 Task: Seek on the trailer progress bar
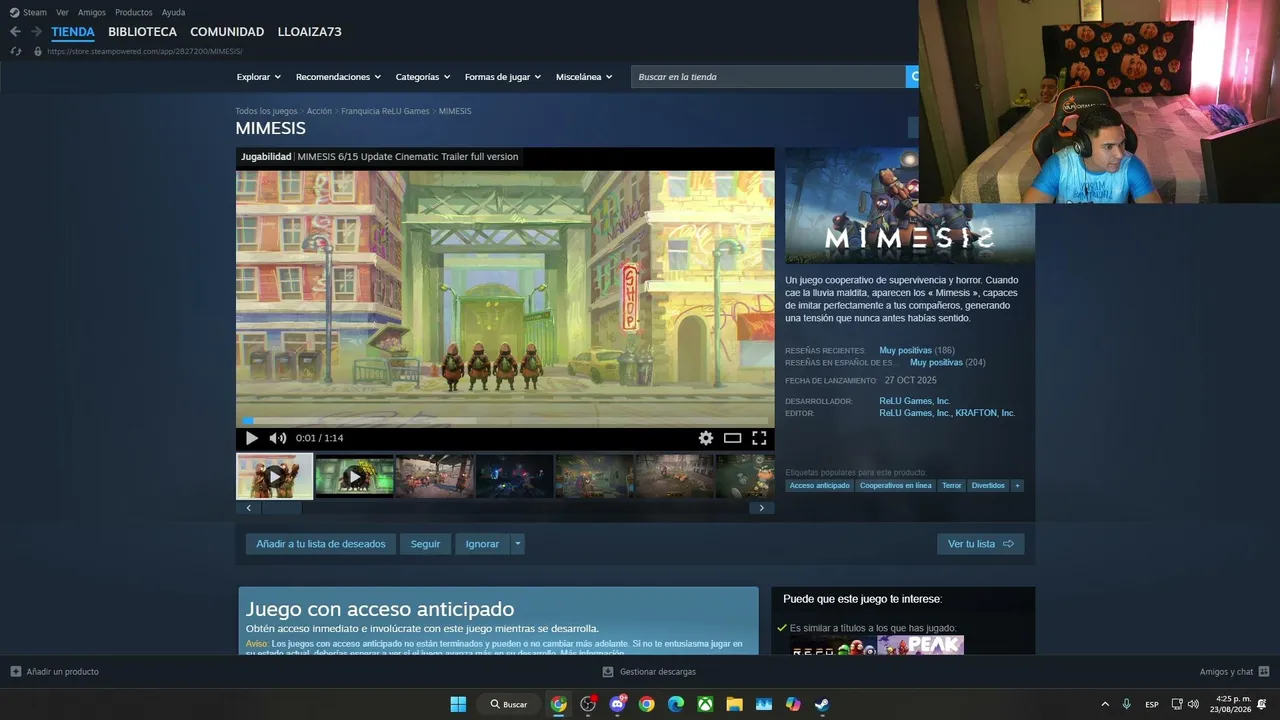pos(505,421)
